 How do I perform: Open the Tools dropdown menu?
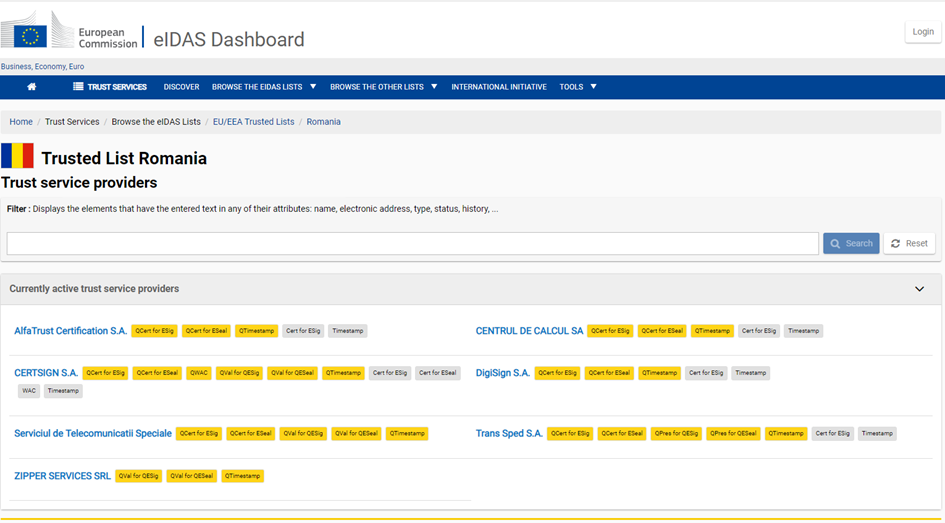click(578, 87)
